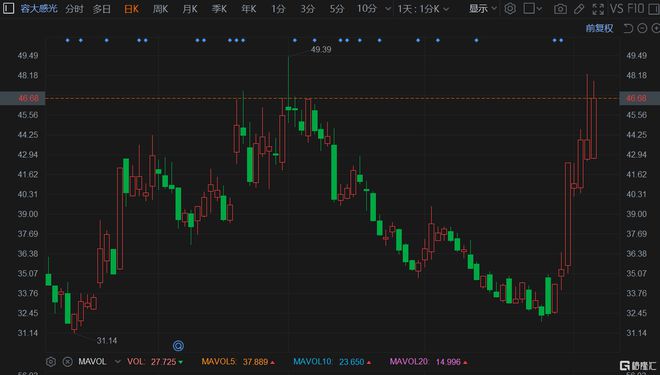Click the last blue event dot at the far right

[x=561, y=40]
